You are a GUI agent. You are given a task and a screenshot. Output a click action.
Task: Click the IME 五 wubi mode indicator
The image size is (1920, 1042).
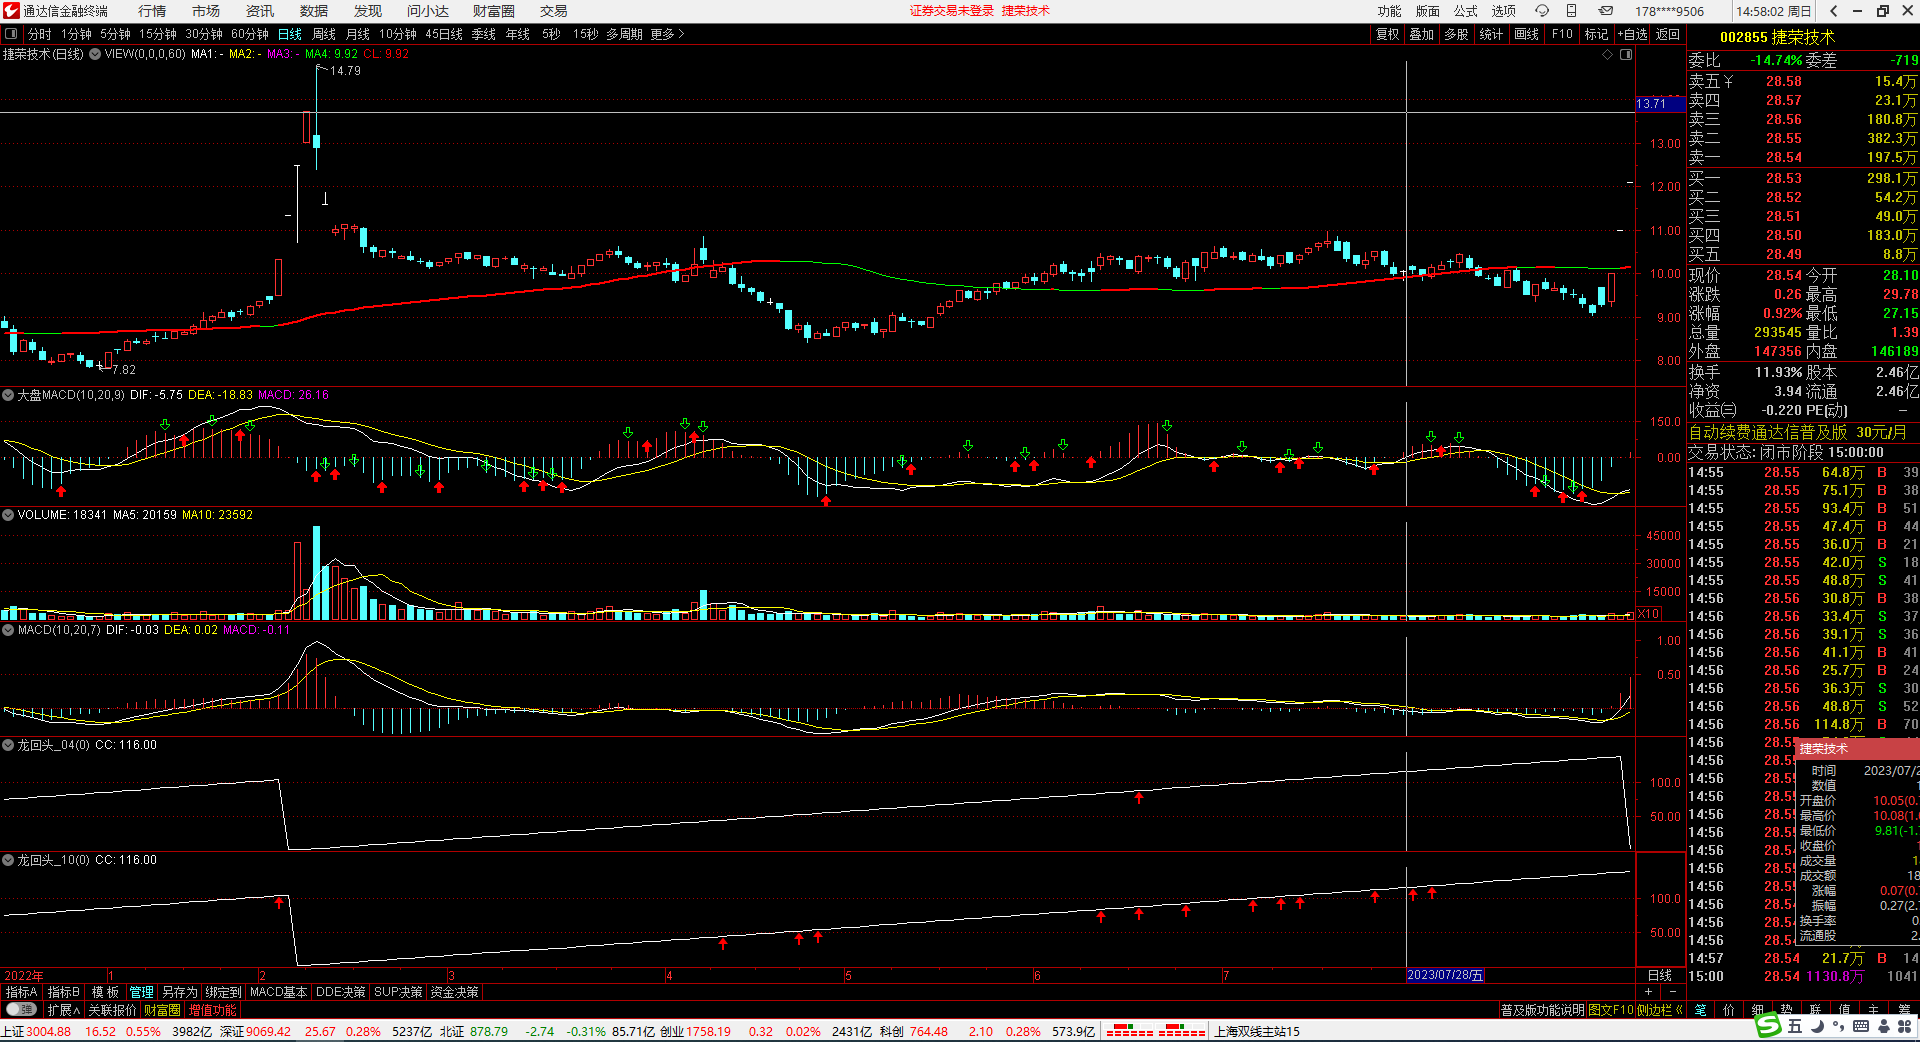pyautogui.click(x=1795, y=1026)
